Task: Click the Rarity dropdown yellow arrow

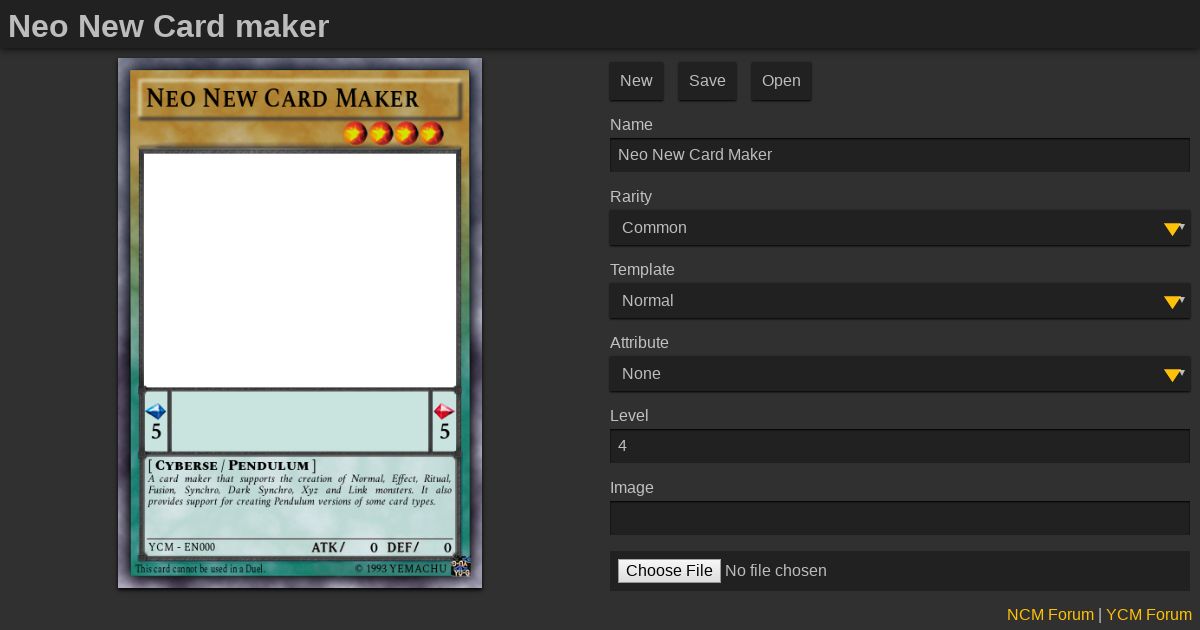Action: point(1173,229)
